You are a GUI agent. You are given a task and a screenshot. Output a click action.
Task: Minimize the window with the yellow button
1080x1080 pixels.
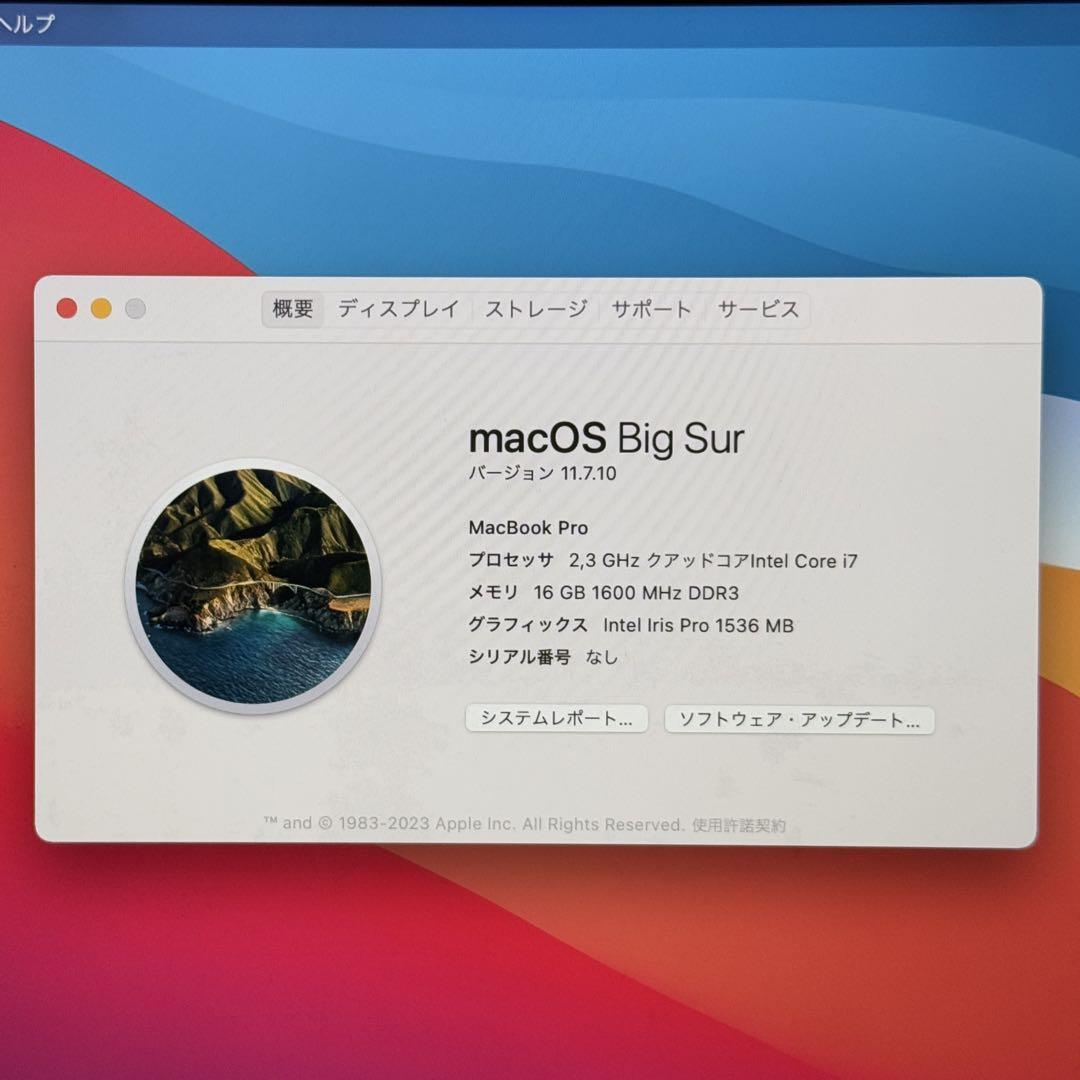pyautogui.click(x=101, y=308)
